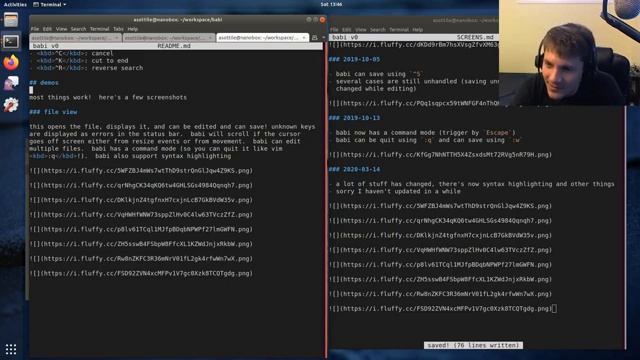
Task: Open File menu in left terminal window
Action: click(35, 29)
